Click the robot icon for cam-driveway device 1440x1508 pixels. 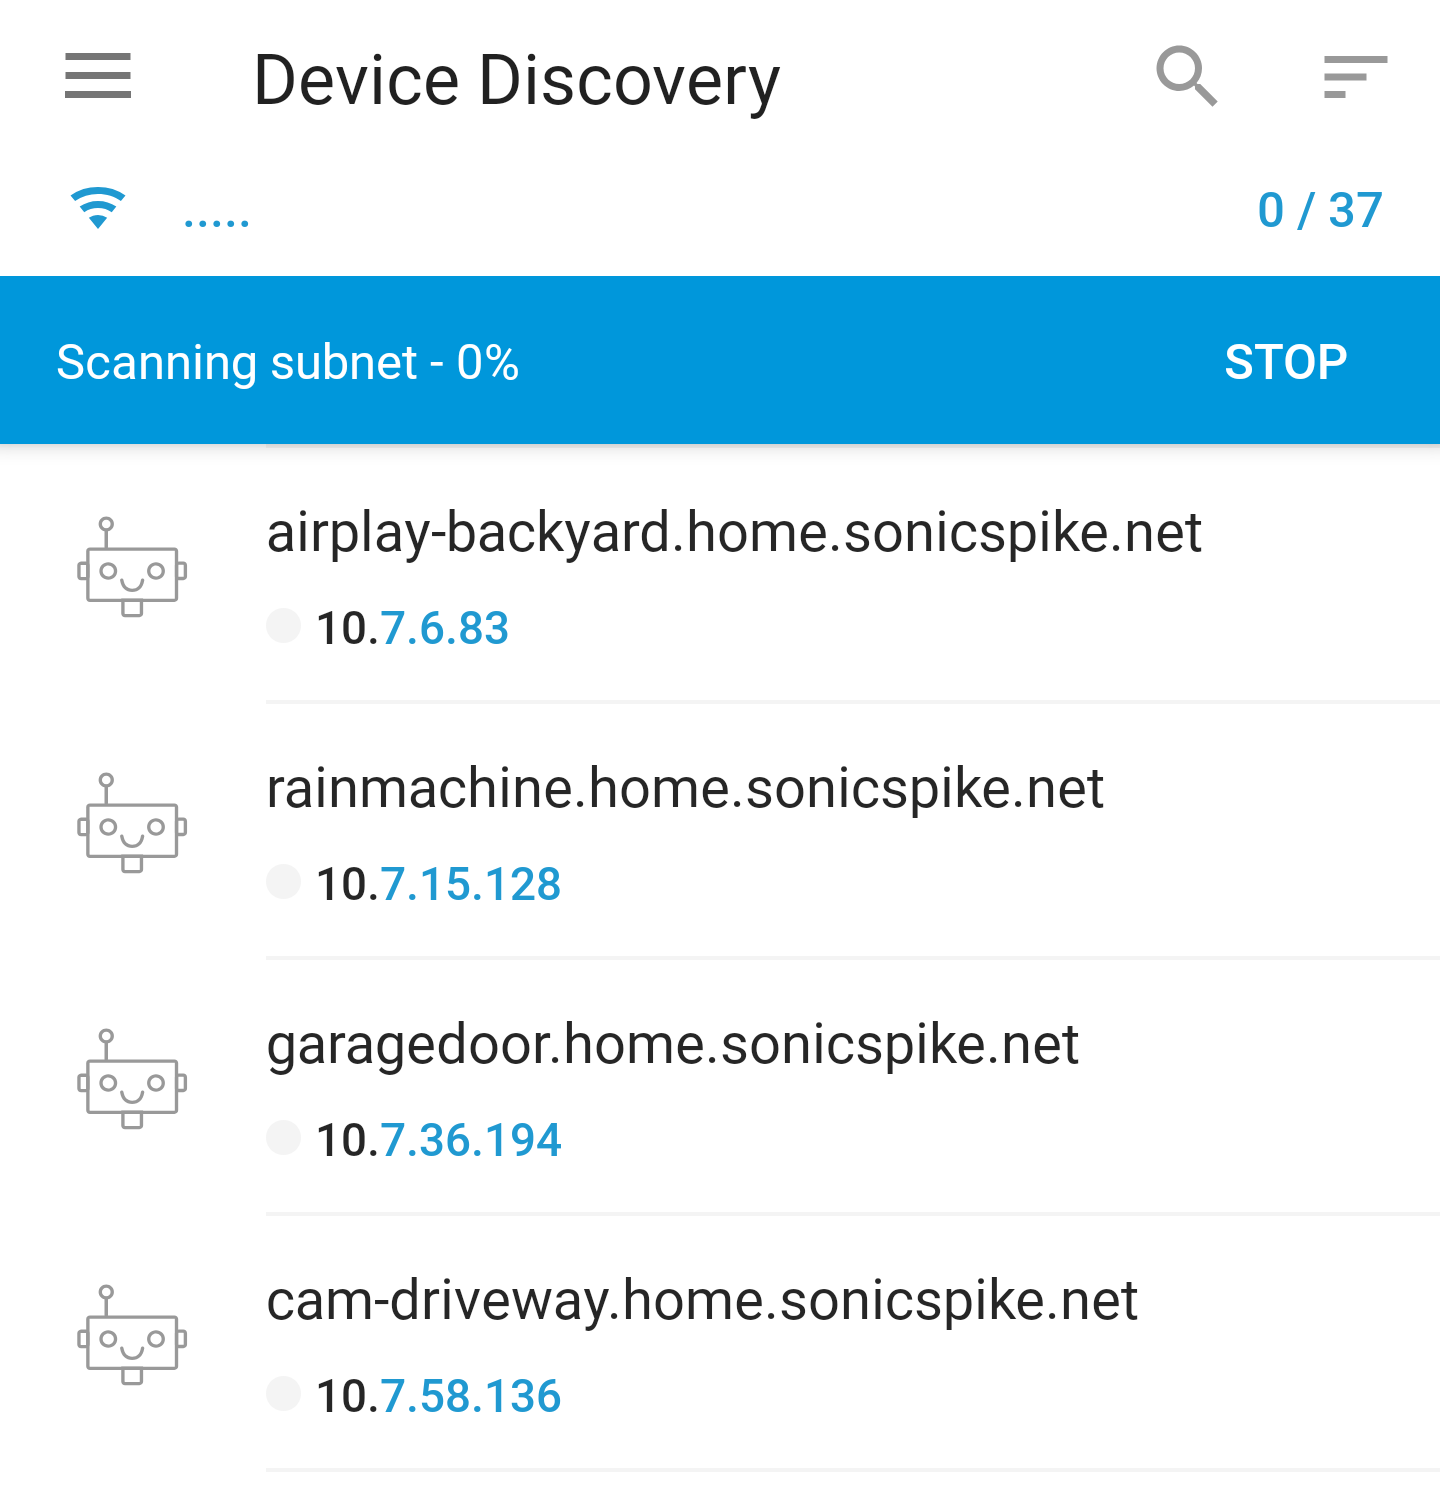[x=132, y=1335]
